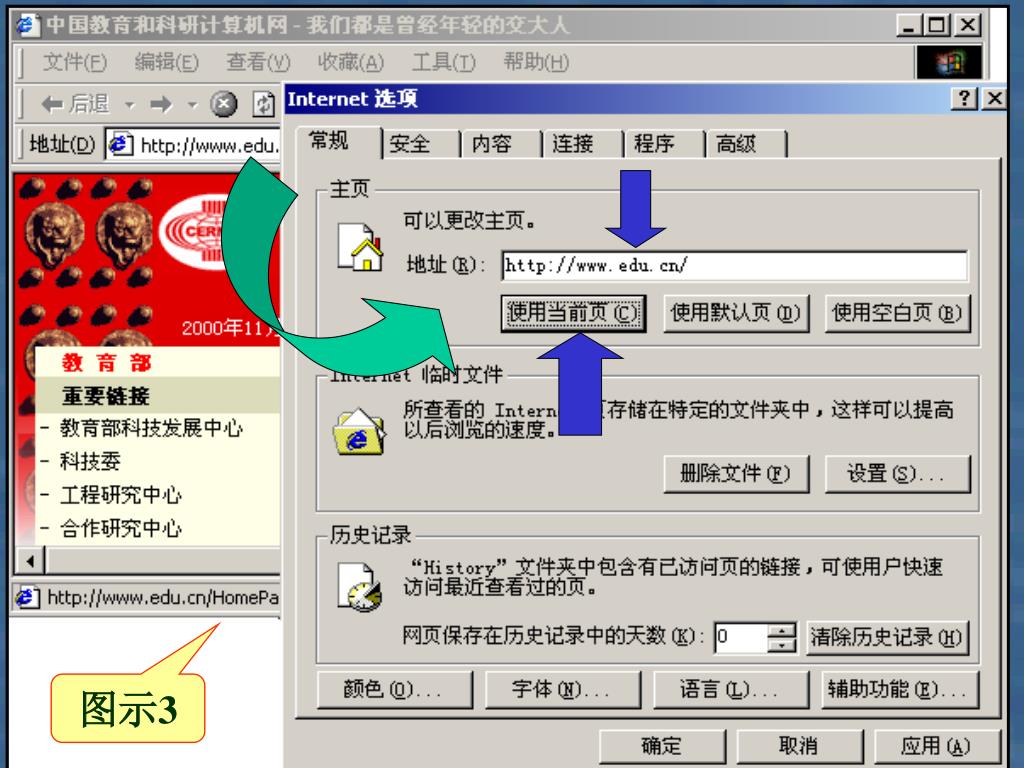This screenshot has width=1024, height=768.
Task: Open the 颜色(O) settings button
Action: click(394, 690)
